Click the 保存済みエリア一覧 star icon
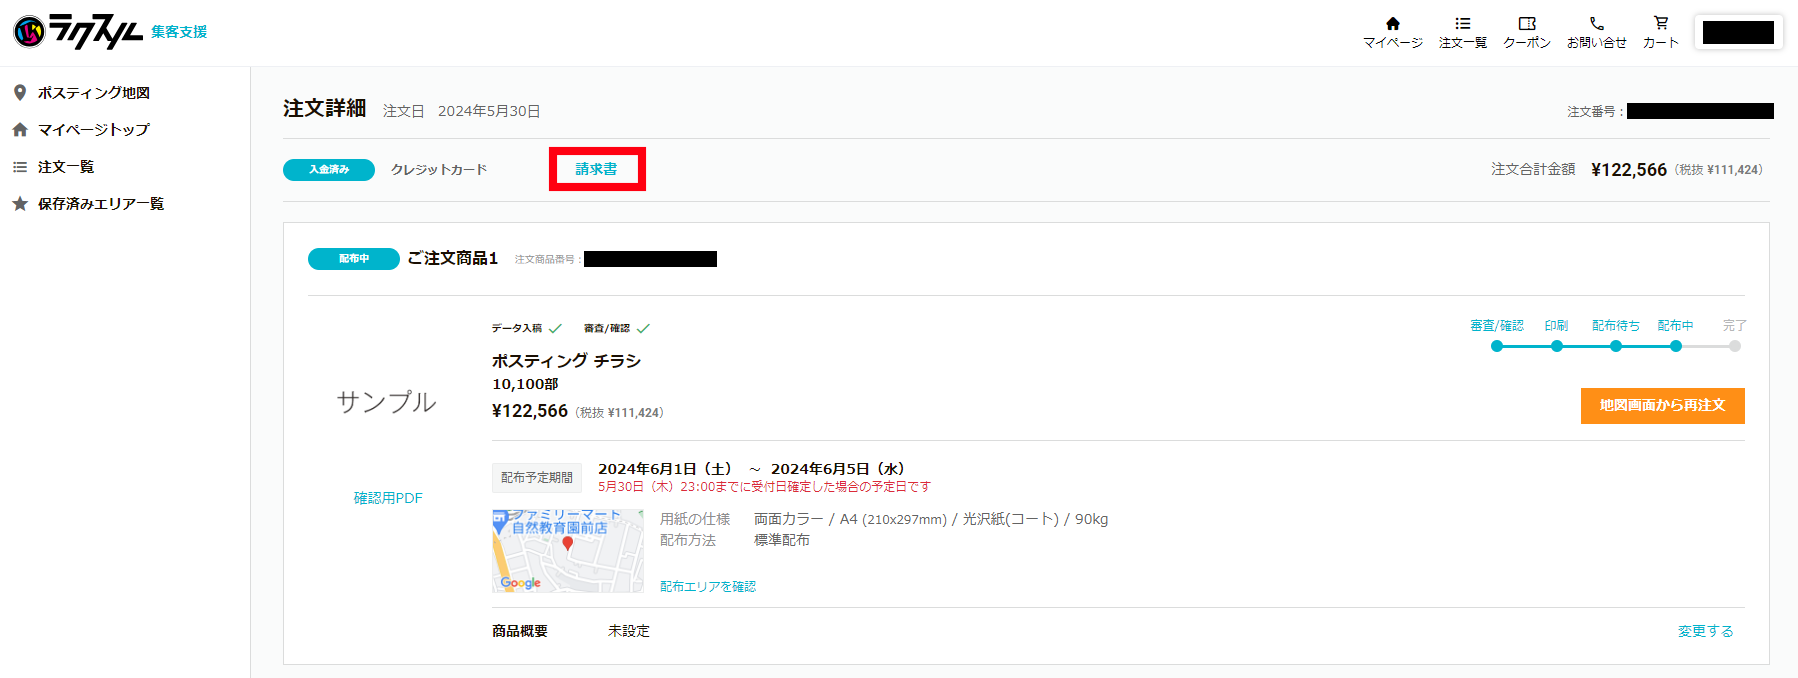1798x678 pixels. coord(20,204)
